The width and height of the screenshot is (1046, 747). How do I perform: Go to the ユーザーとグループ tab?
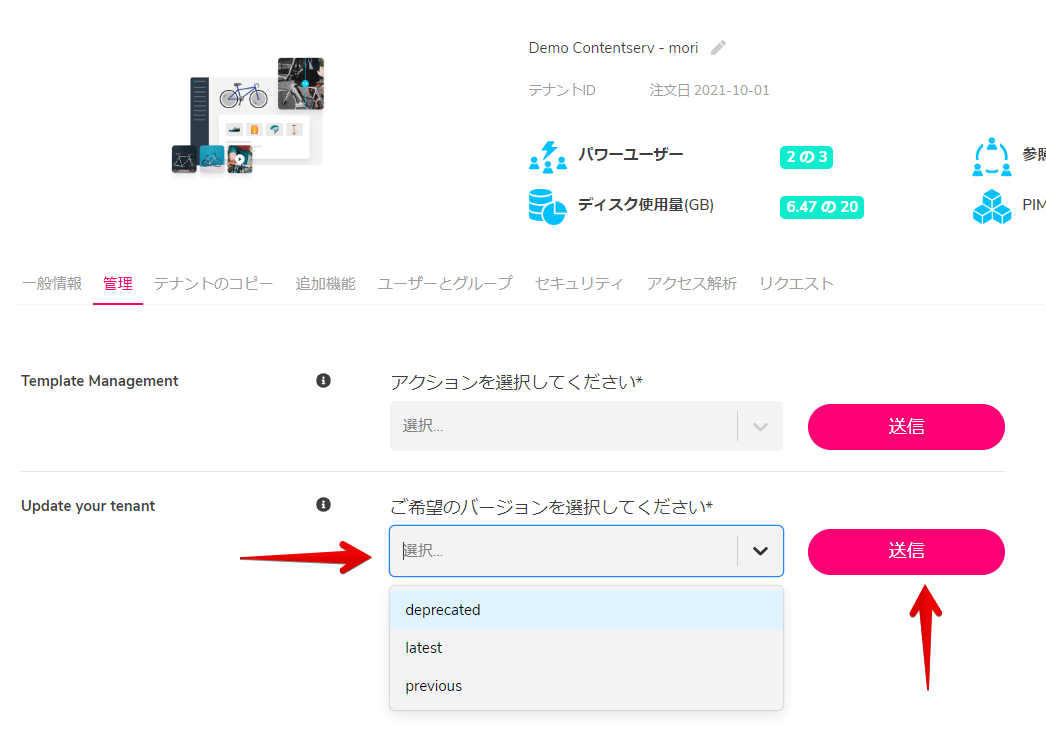click(445, 283)
